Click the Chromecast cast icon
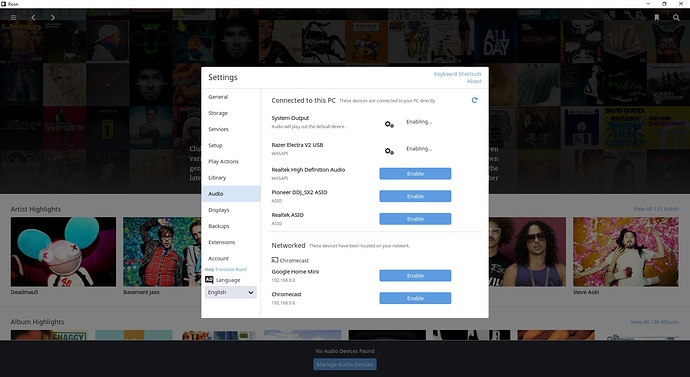The width and height of the screenshot is (690, 377). (x=275, y=260)
